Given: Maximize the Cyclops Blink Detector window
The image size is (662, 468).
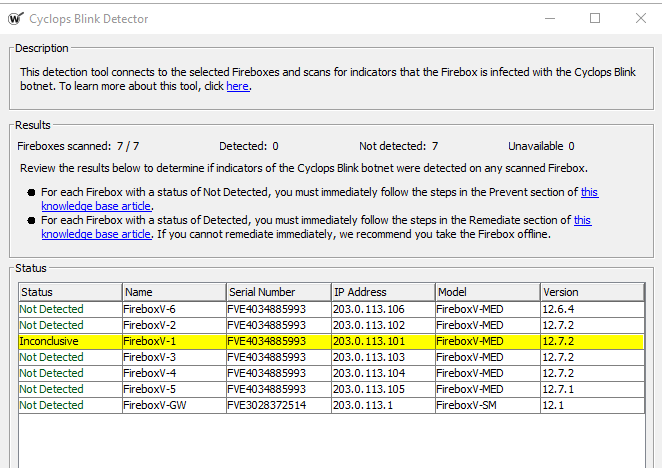Looking at the screenshot, I should click(595, 18).
